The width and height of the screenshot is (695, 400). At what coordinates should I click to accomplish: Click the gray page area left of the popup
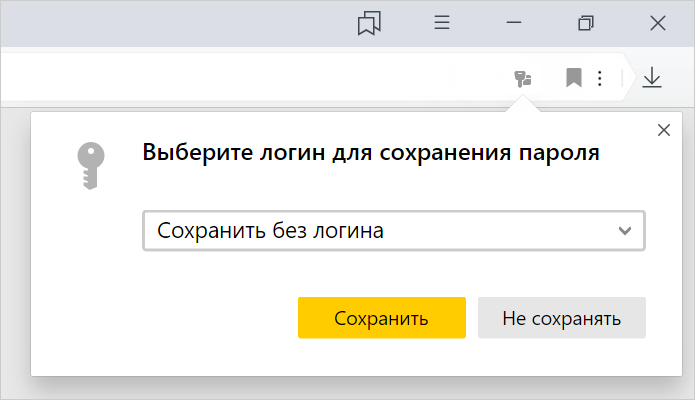point(14,250)
